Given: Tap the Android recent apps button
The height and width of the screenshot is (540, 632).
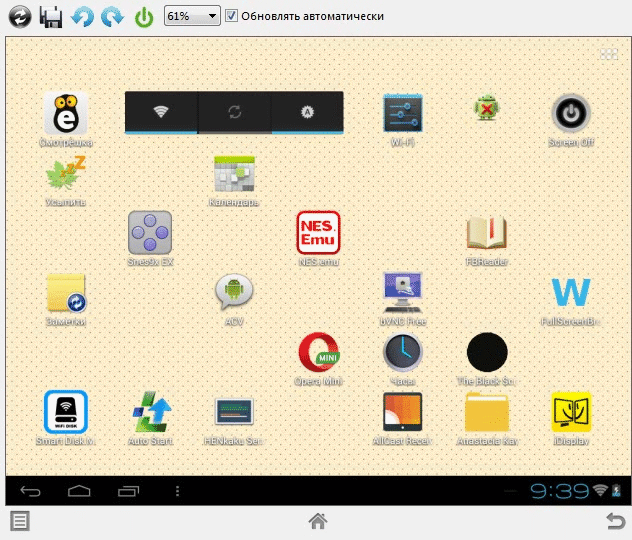Looking at the screenshot, I should [128, 491].
